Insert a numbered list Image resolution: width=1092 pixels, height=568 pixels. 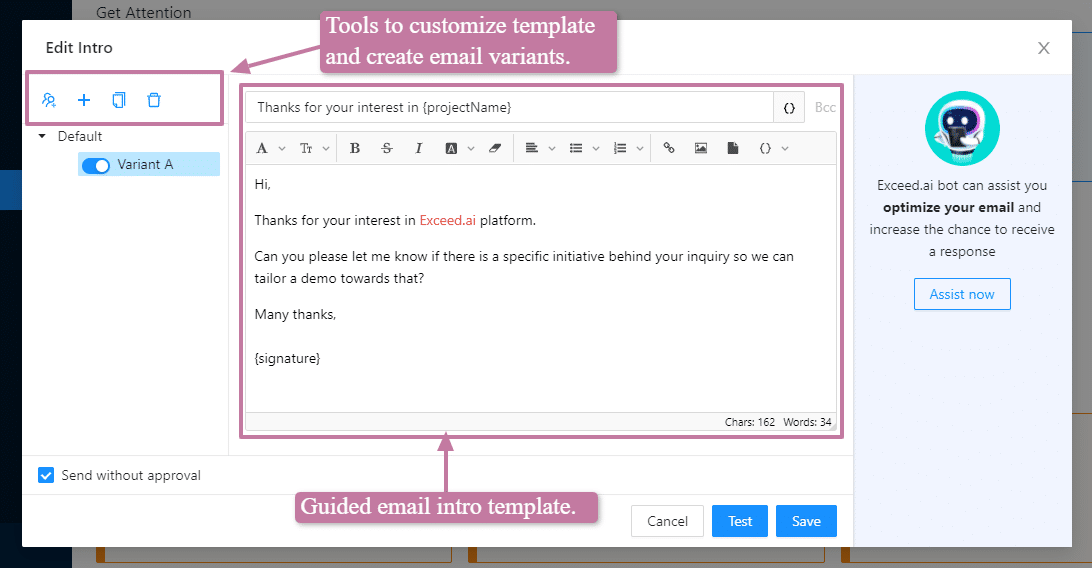620,148
